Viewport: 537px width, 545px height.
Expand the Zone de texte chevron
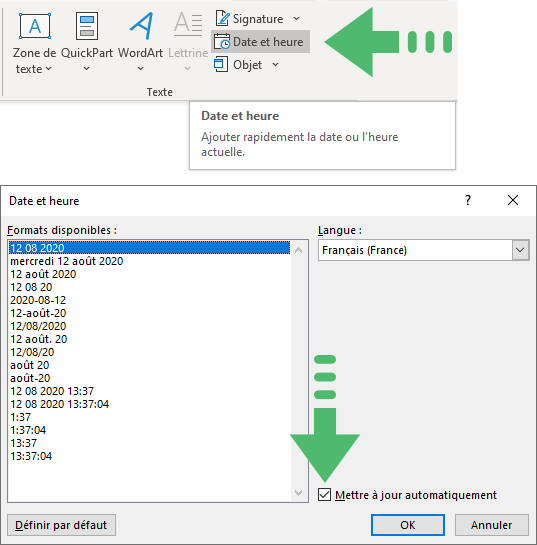click(49, 69)
